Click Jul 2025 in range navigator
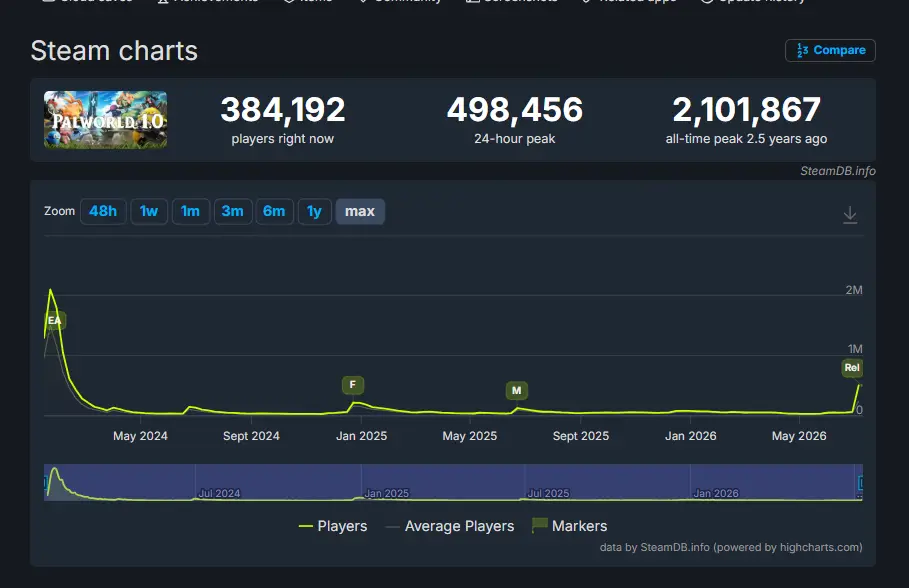 point(548,493)
